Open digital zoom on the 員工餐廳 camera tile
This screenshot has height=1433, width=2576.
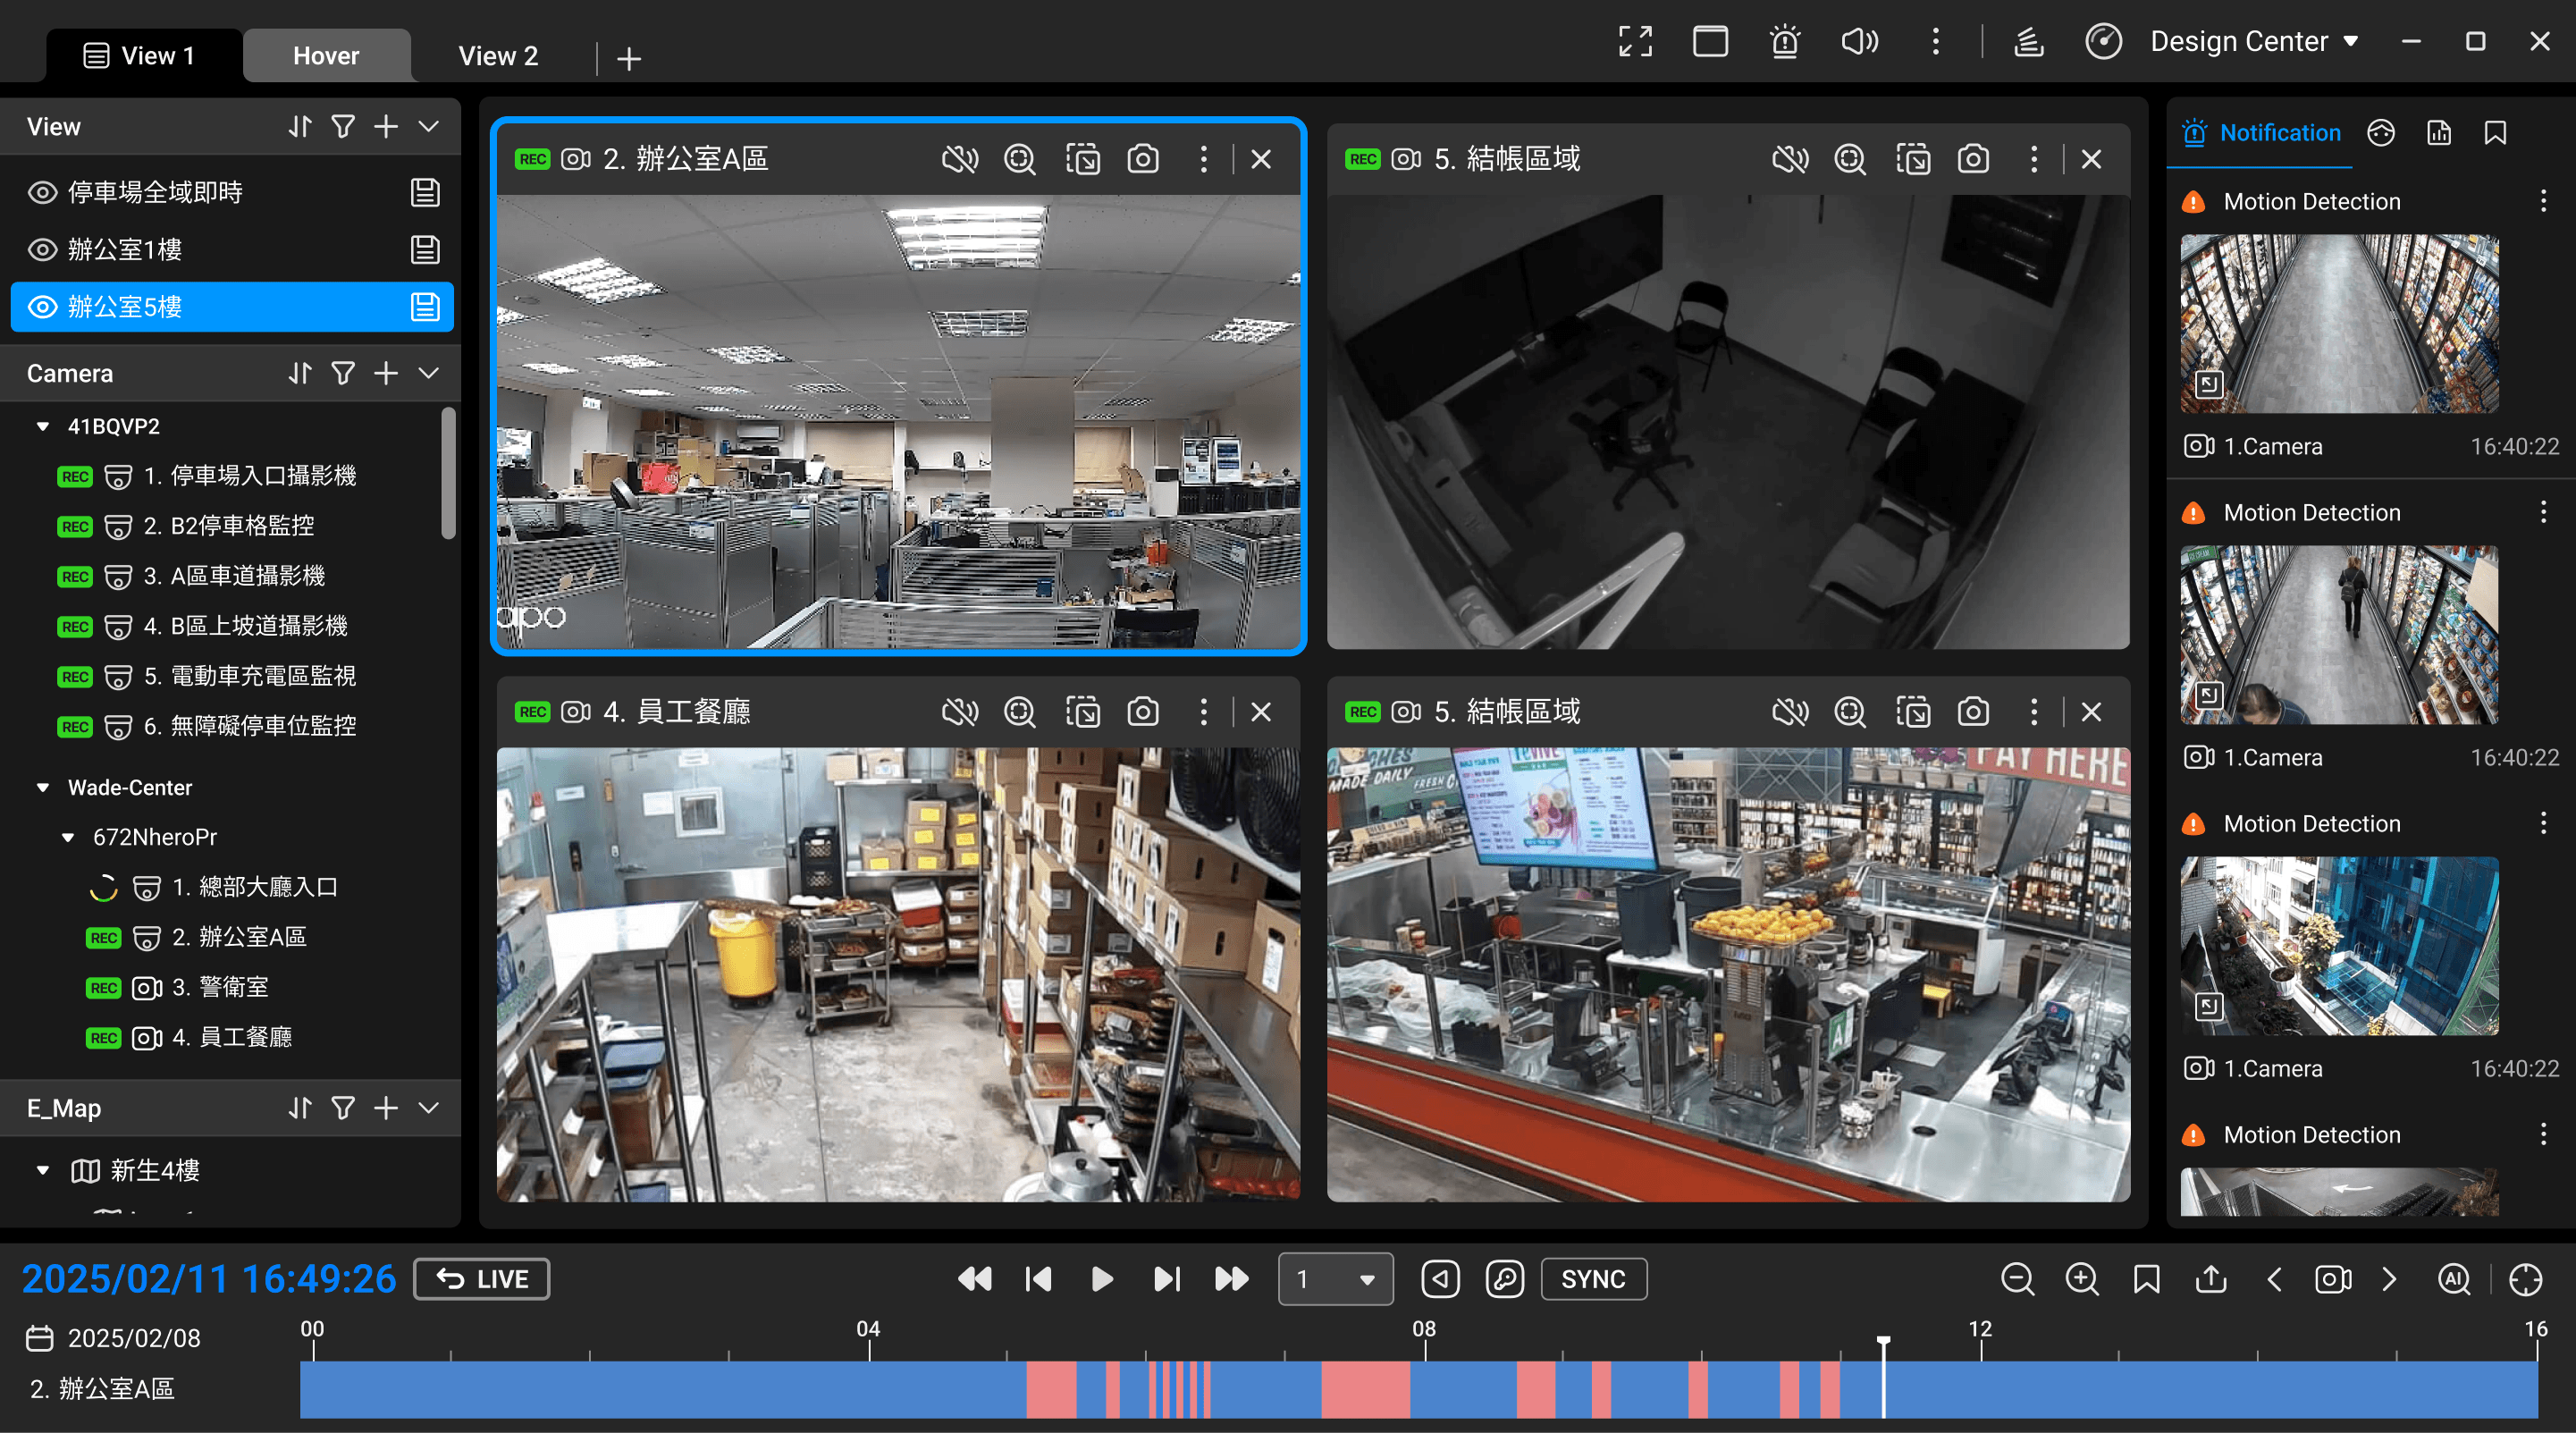(1020, 712)
